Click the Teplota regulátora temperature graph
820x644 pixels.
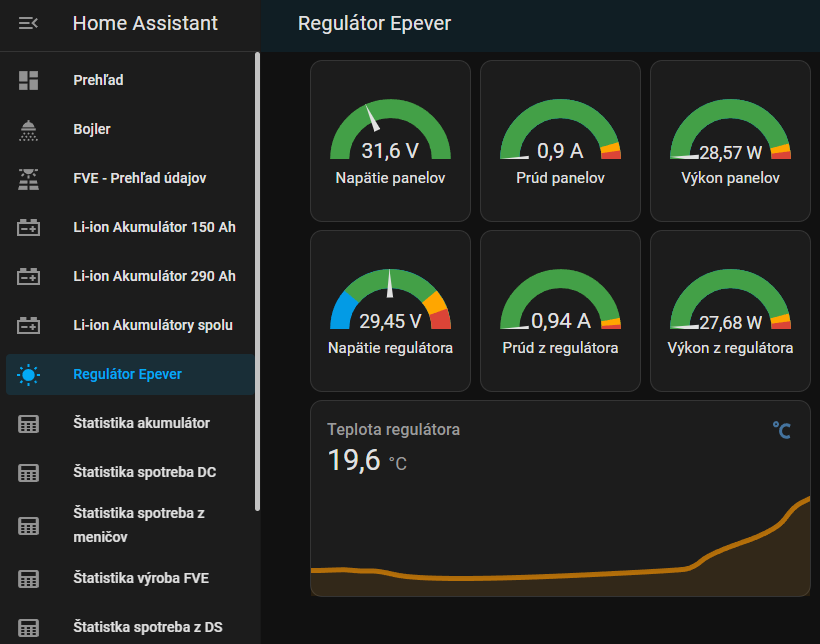(x=560, y=540)
